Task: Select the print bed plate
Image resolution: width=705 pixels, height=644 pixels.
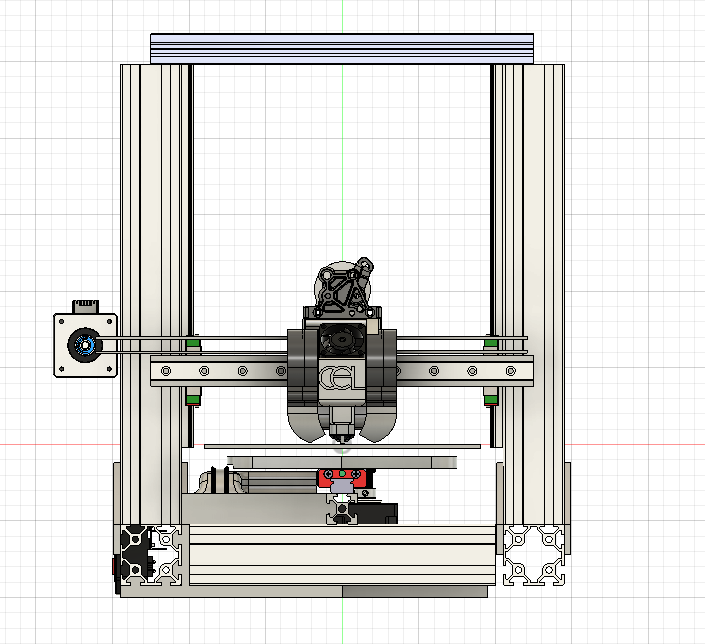Action: pos(342,461)
